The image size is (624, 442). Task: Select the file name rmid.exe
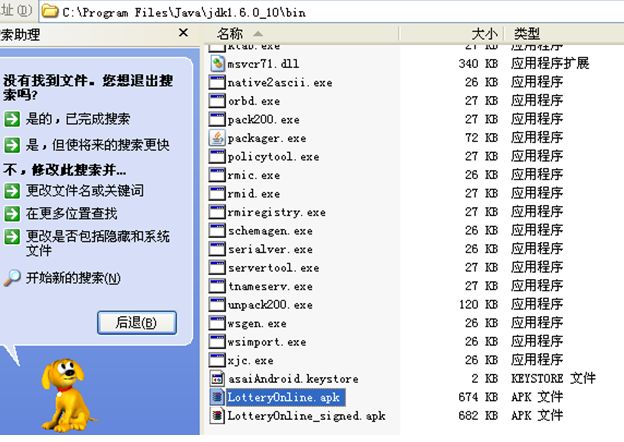click(x=254, y=193)
